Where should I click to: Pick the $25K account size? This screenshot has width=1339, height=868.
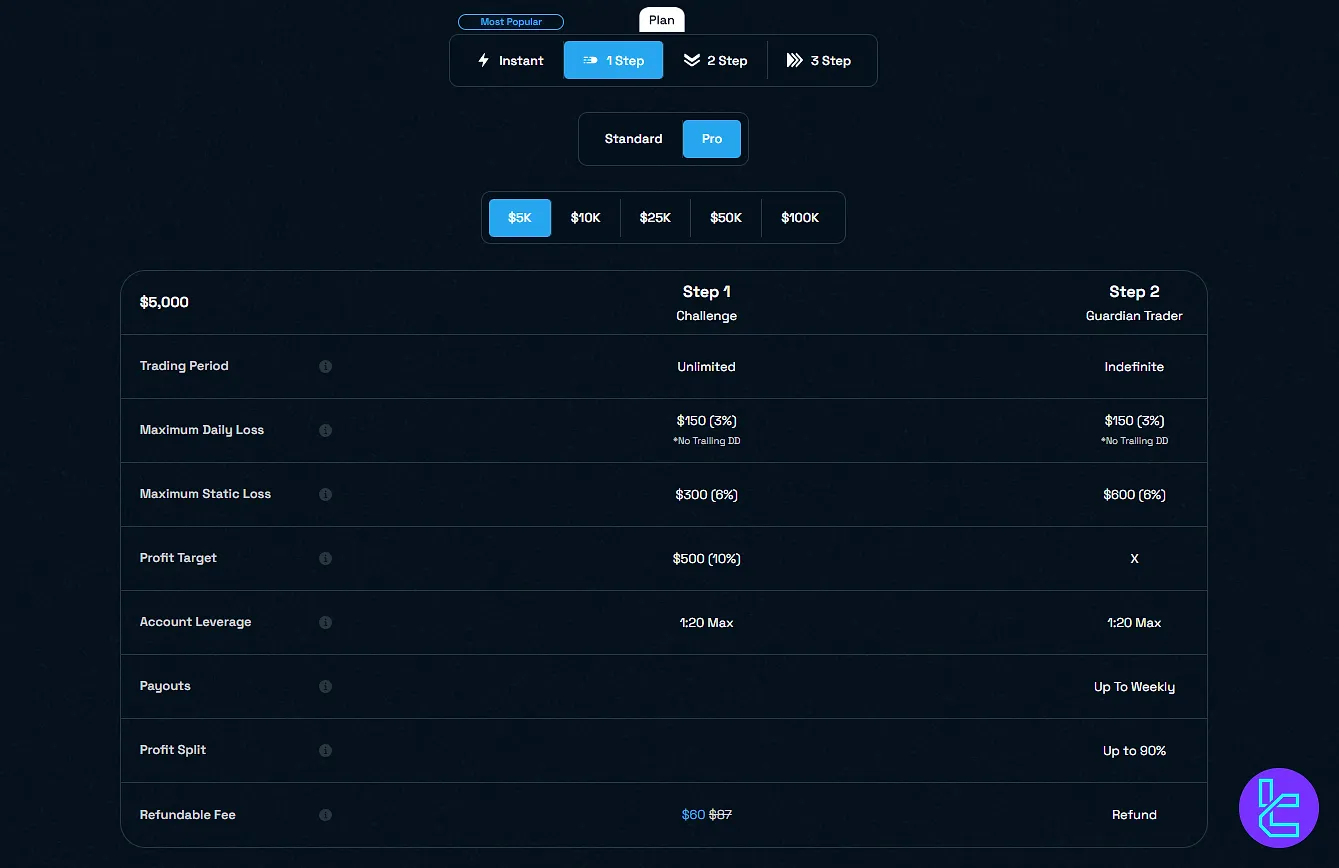[x=655, y=218]
